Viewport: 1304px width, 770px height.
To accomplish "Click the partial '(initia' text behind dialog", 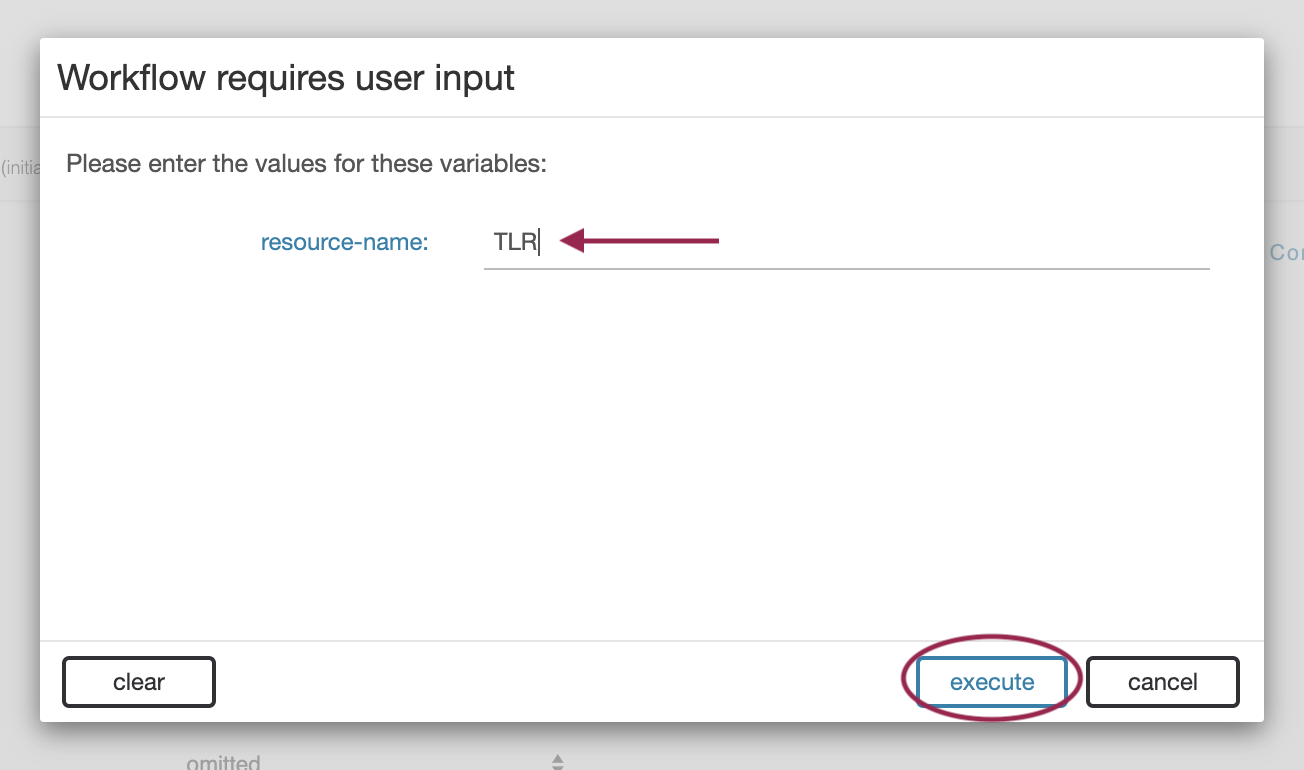I will click(19, 167).
